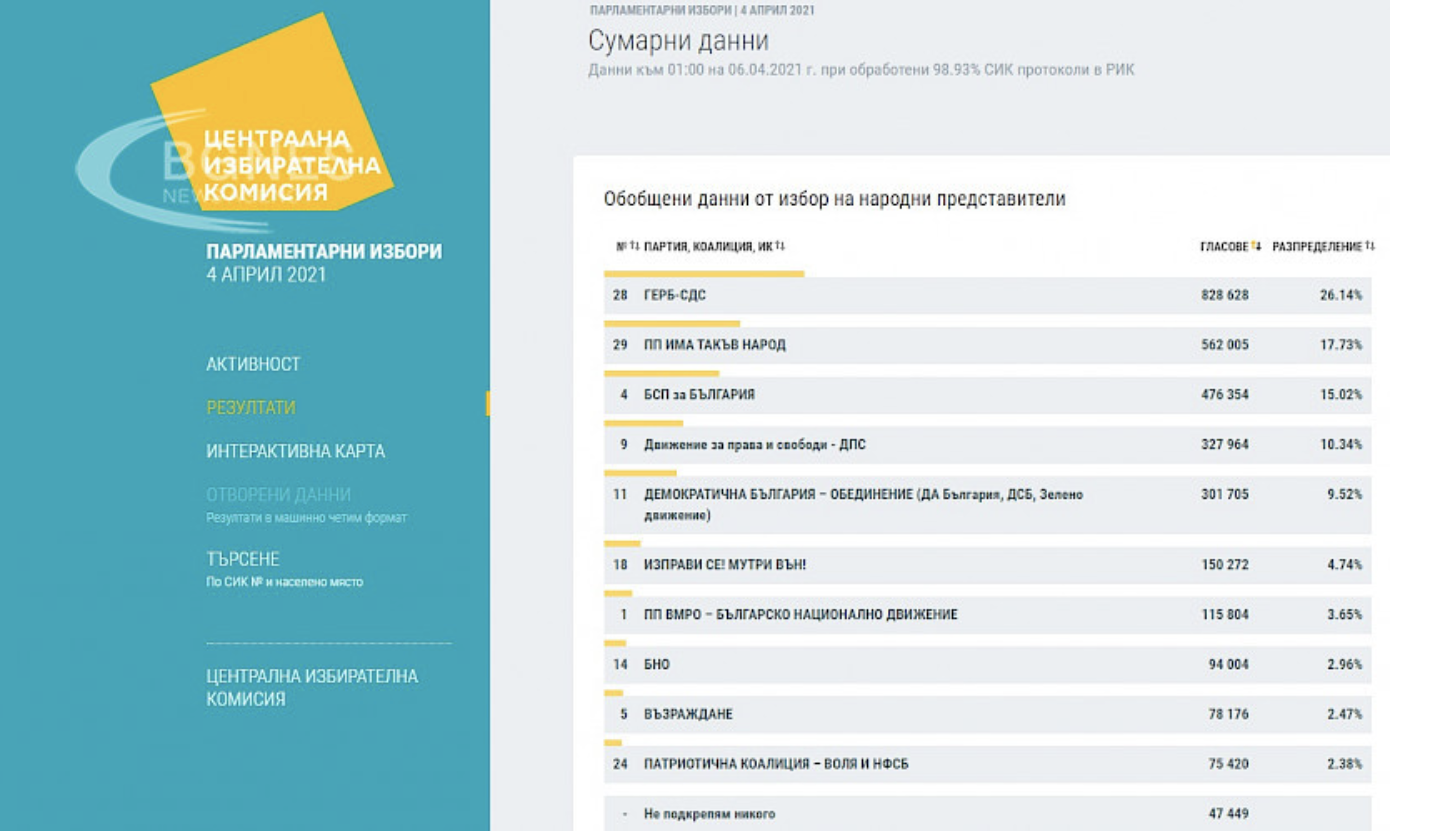Select the ГЕРБ-СДС row
The width and height of the screenshot is (1434, 834).
pos(987,296)
